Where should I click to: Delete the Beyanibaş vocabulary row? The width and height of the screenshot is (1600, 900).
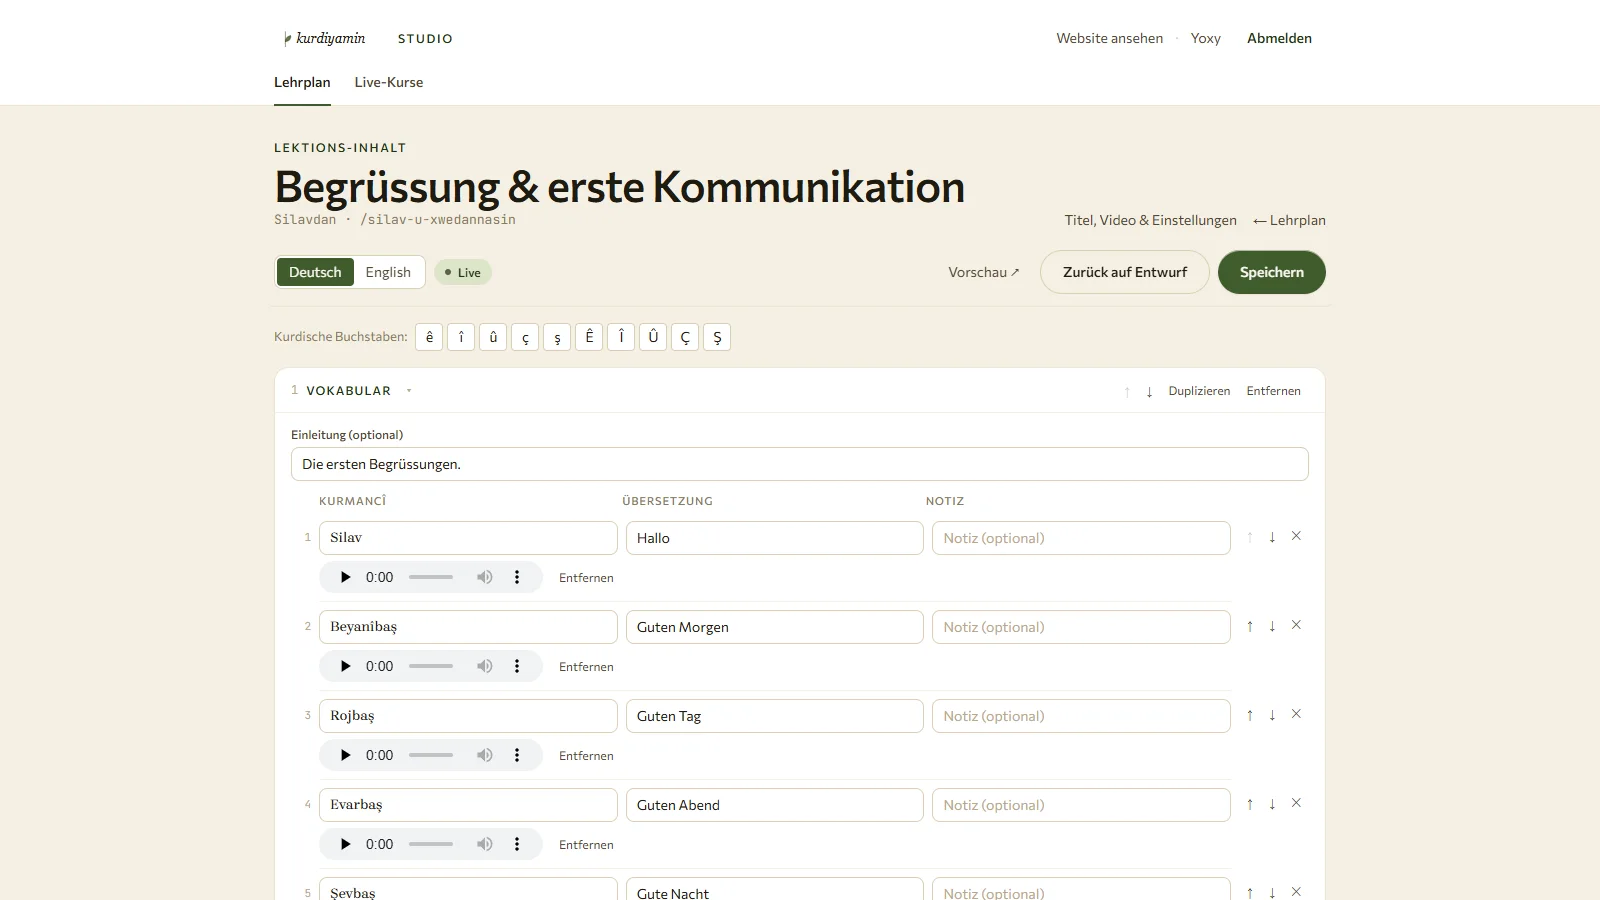tap(1296, 625)
